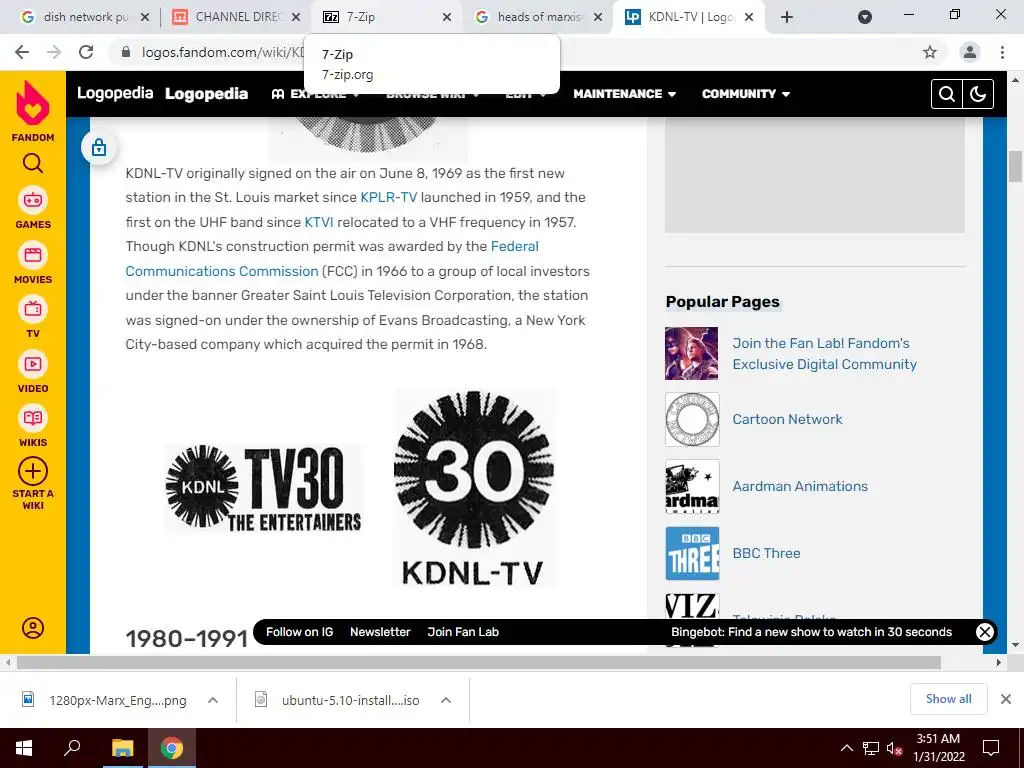Viewport: 1024px width, 768px height.
Task: Open the Windows Start menu
Action: point(24,748)
